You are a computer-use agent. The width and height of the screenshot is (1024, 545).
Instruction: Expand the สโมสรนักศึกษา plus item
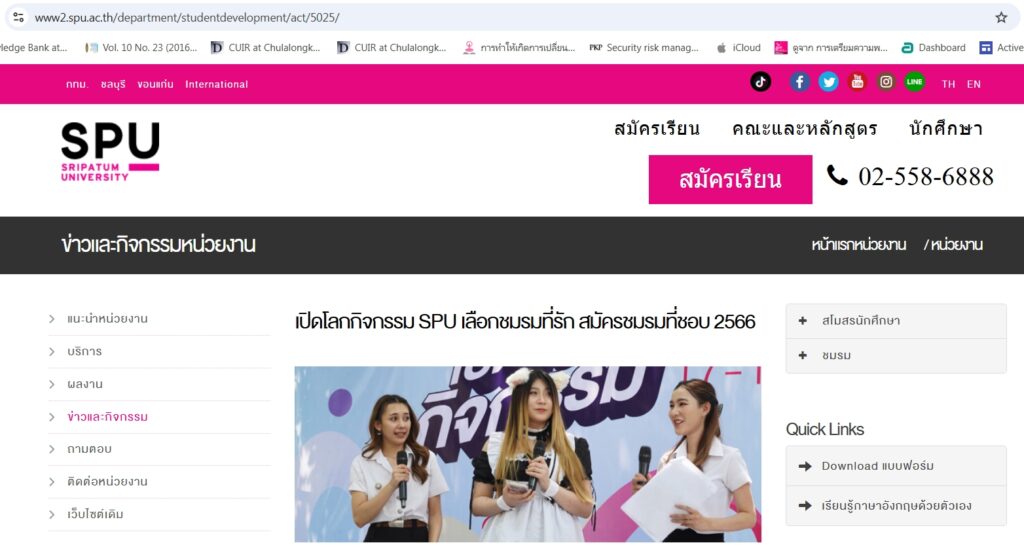(x=896, y=320)
